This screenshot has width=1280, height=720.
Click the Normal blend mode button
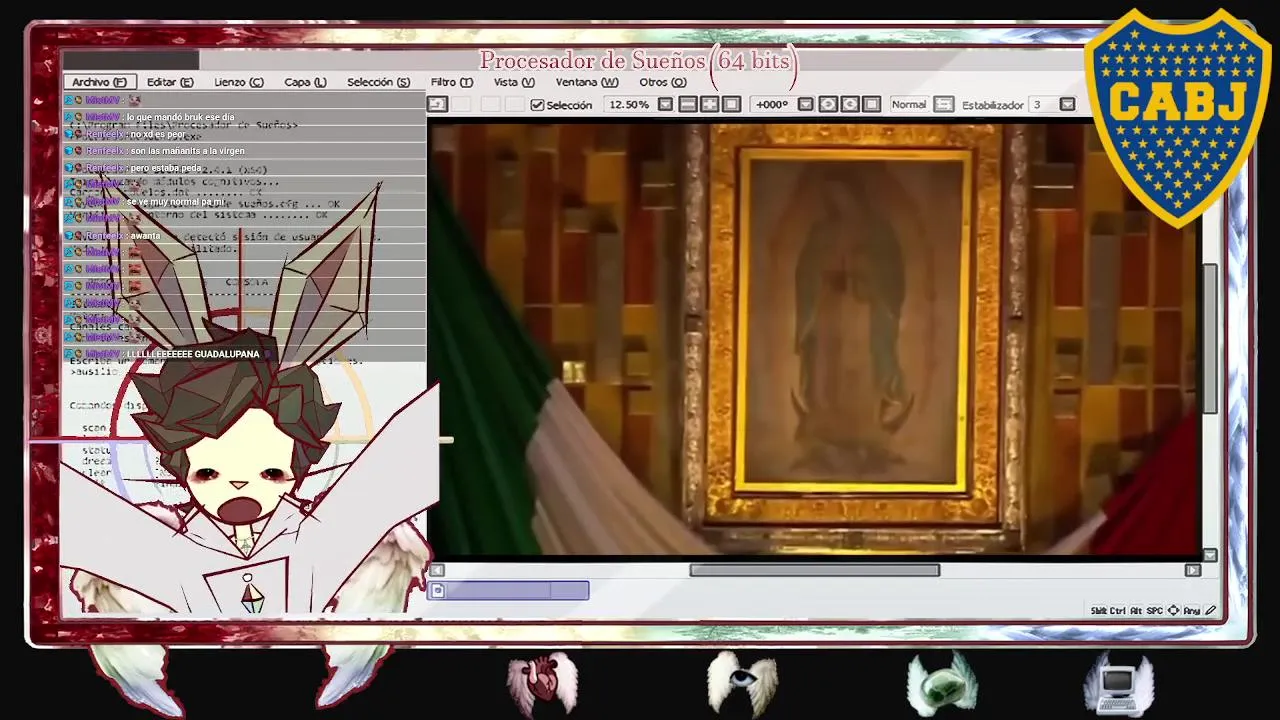pyautogui.click(x=909, y=104)
